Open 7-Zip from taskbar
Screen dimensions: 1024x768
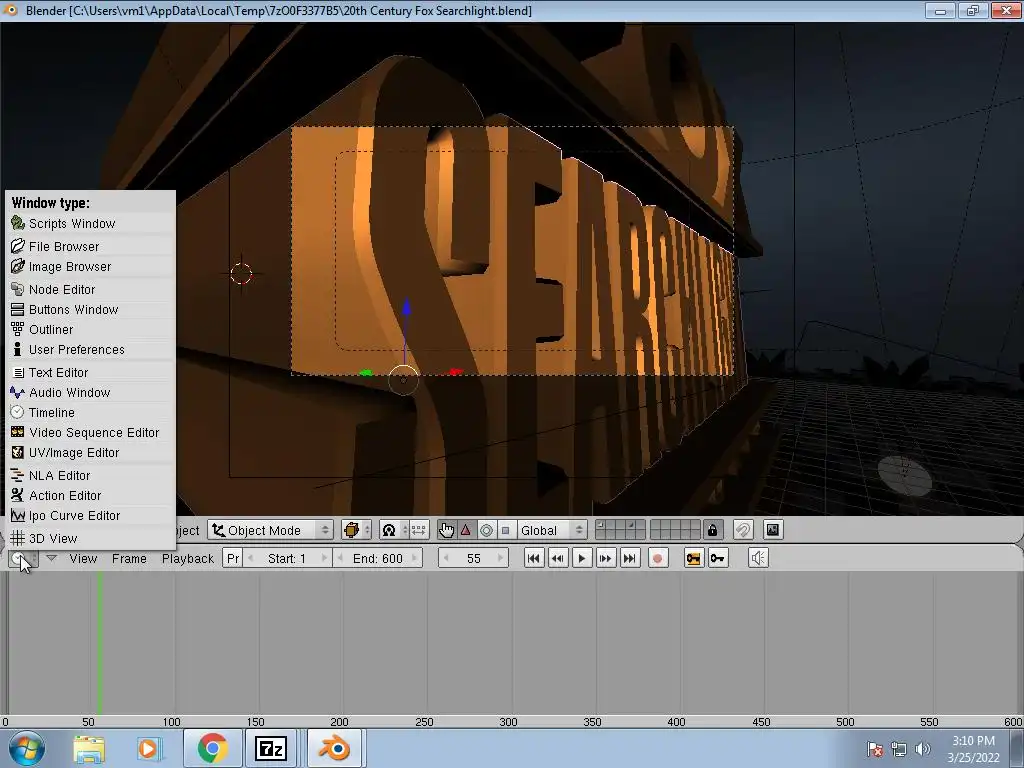[271, 748]
